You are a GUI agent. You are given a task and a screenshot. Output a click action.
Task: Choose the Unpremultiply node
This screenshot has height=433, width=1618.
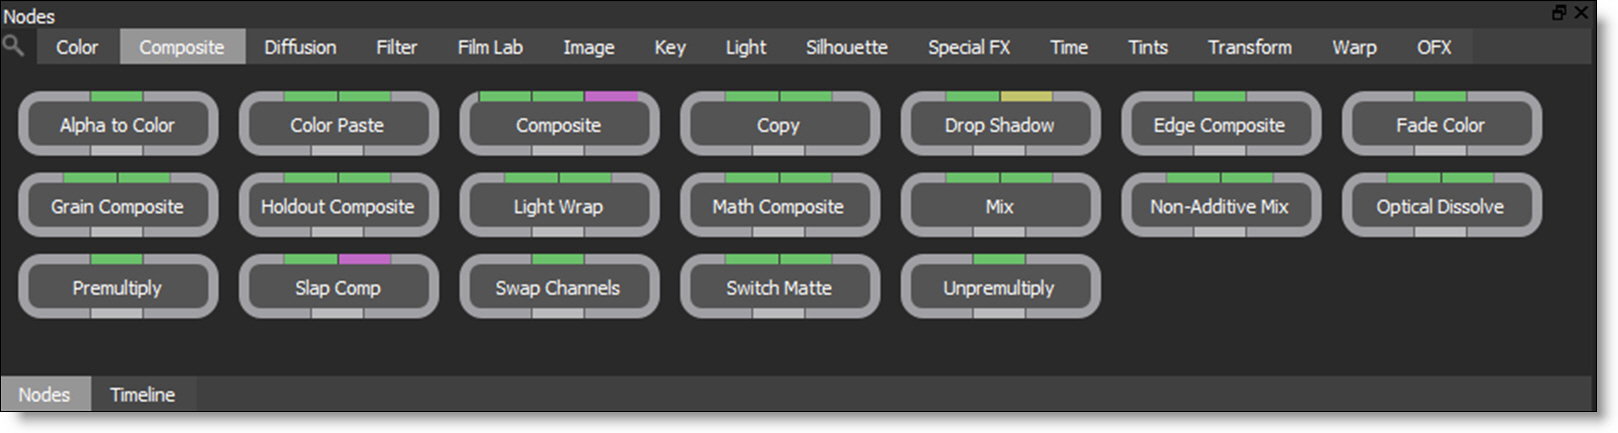click(999, 288)
